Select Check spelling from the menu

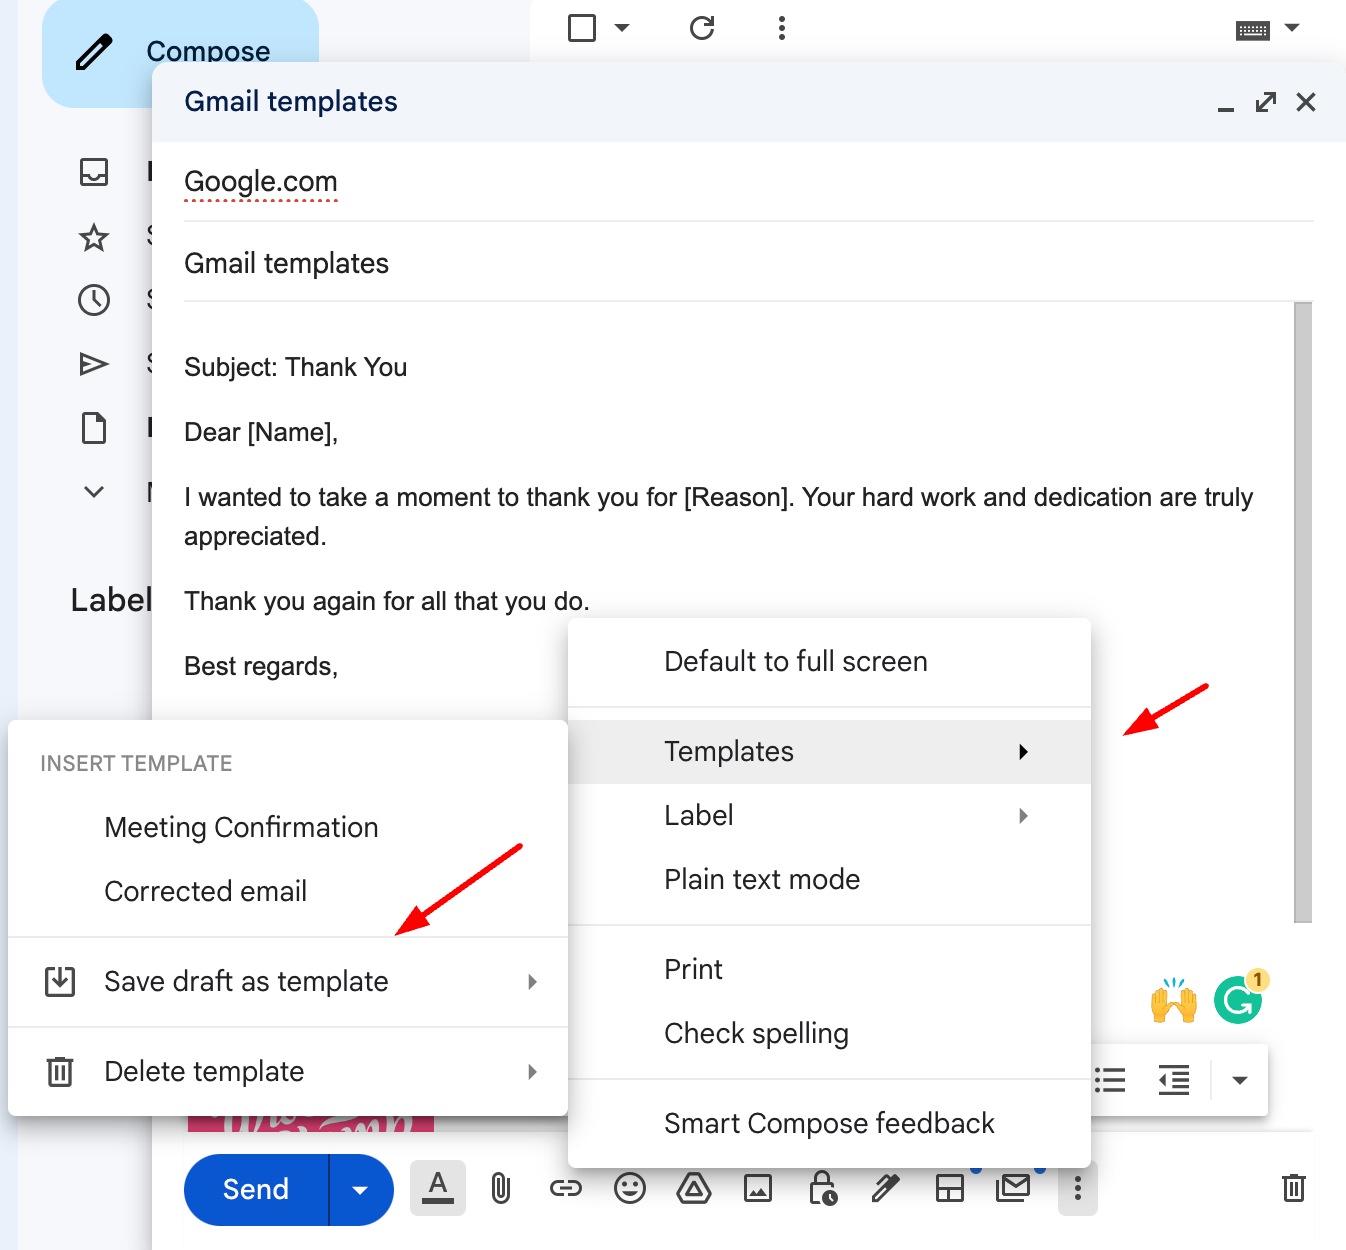[x=756, y=1033]
